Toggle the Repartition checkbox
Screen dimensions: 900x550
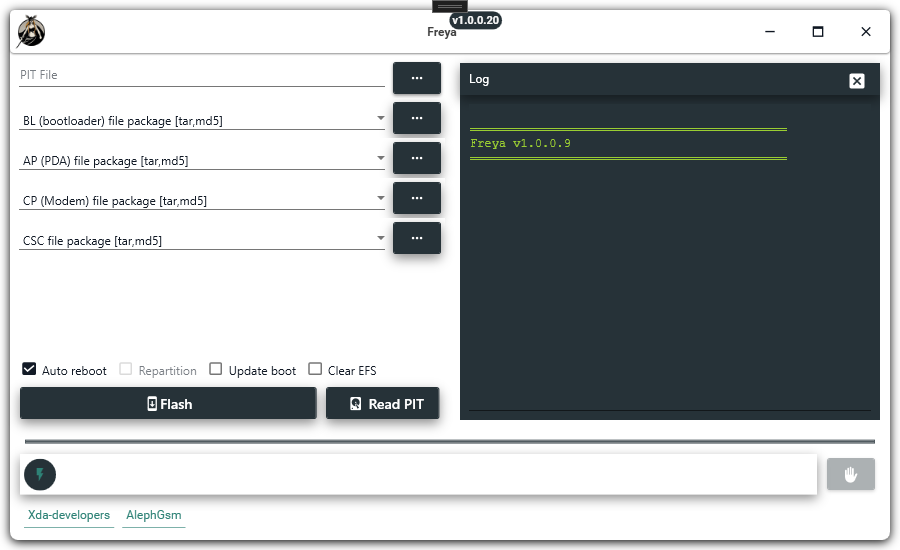[126, 369]
